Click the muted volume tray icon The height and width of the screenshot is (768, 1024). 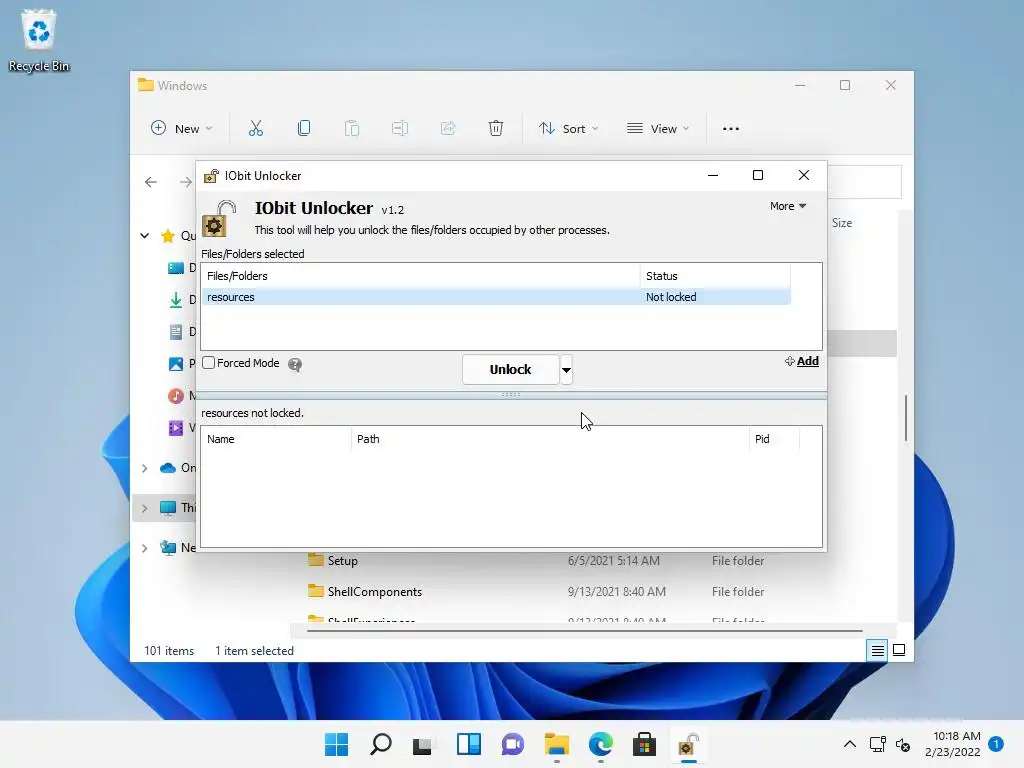pos(903,744)
